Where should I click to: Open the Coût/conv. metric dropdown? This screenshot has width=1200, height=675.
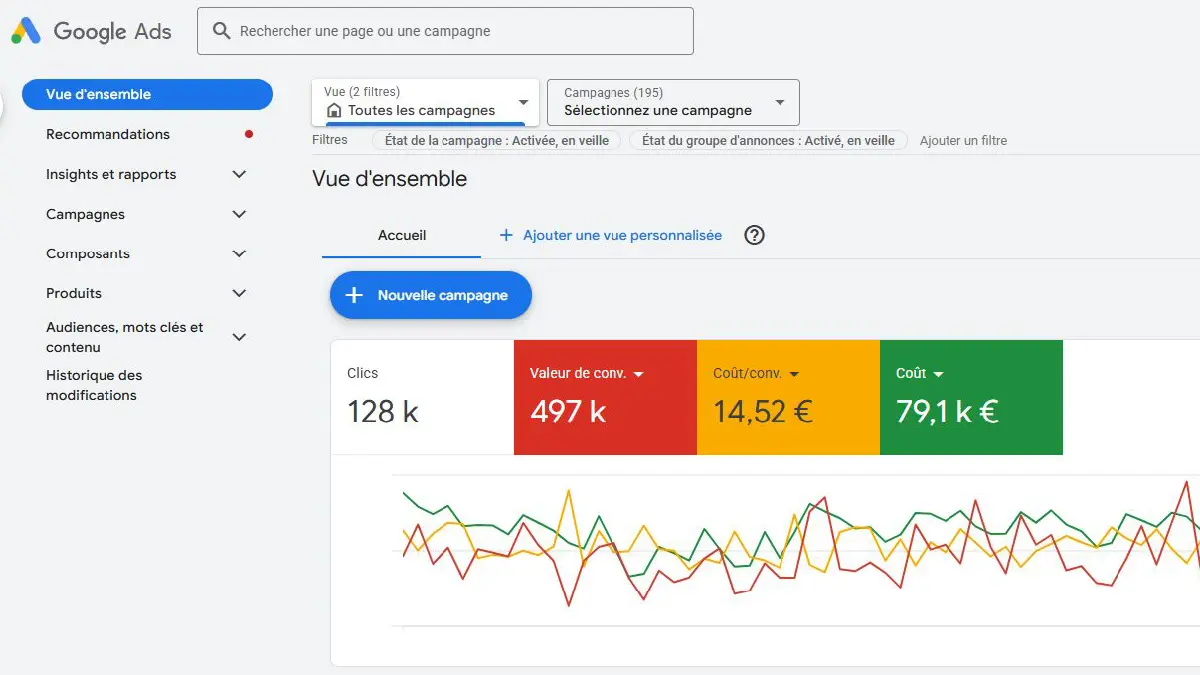click(x=795, y=374)
